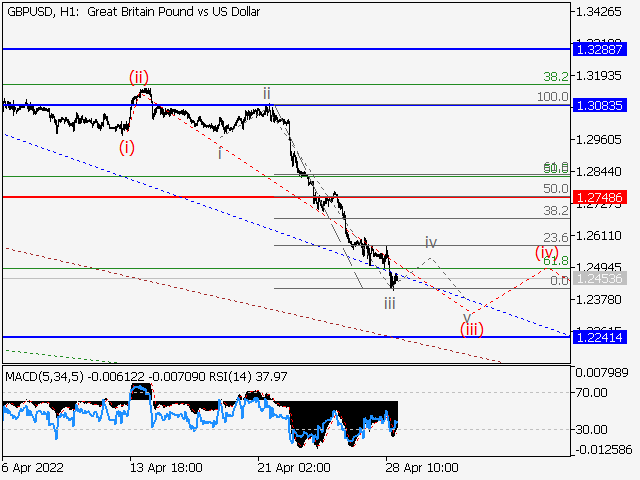Click the 1.31935 price axis value
This screenshot has width=640, height=480.
click(598, 76)
